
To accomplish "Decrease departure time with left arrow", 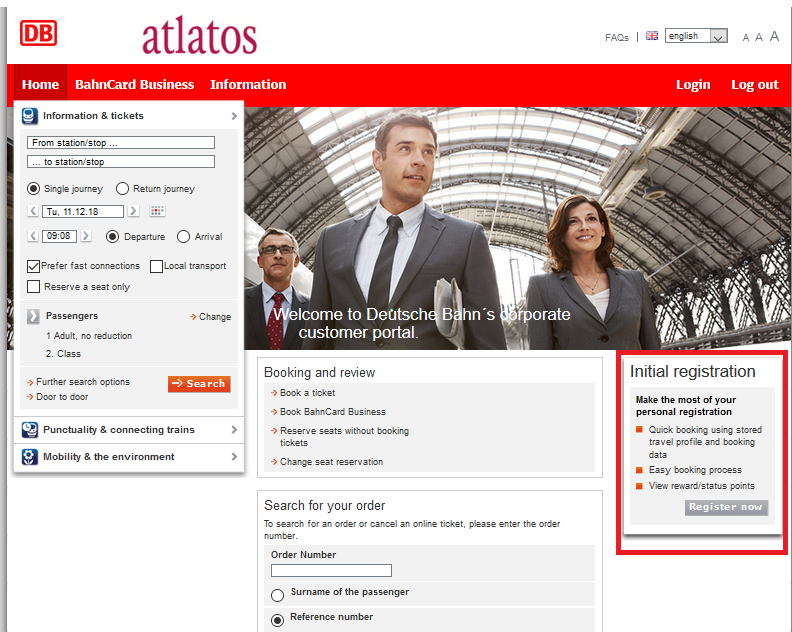I will coord(33,235).
